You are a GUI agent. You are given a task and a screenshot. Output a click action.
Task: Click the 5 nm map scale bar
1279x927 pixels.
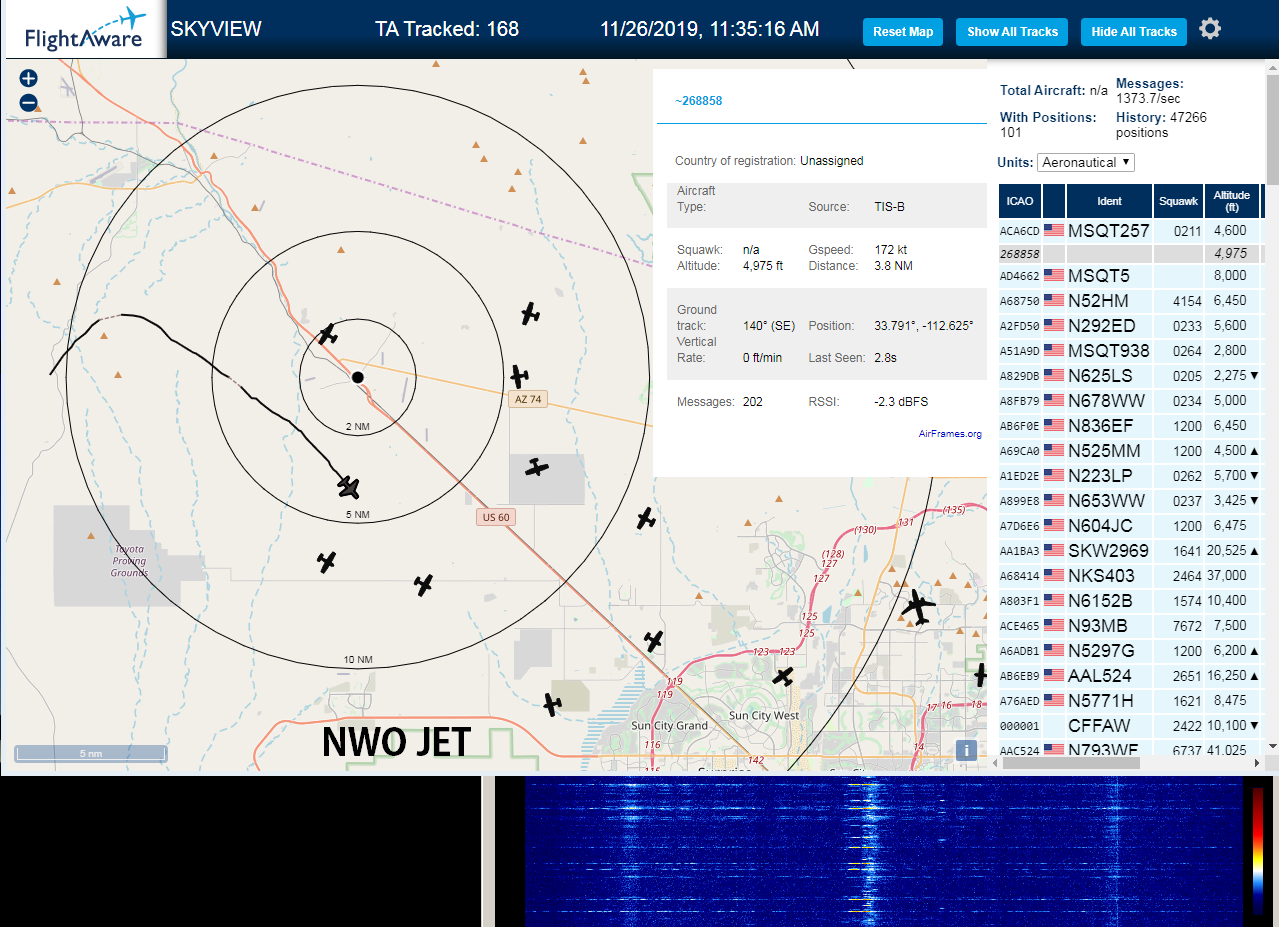pos(90,754)
